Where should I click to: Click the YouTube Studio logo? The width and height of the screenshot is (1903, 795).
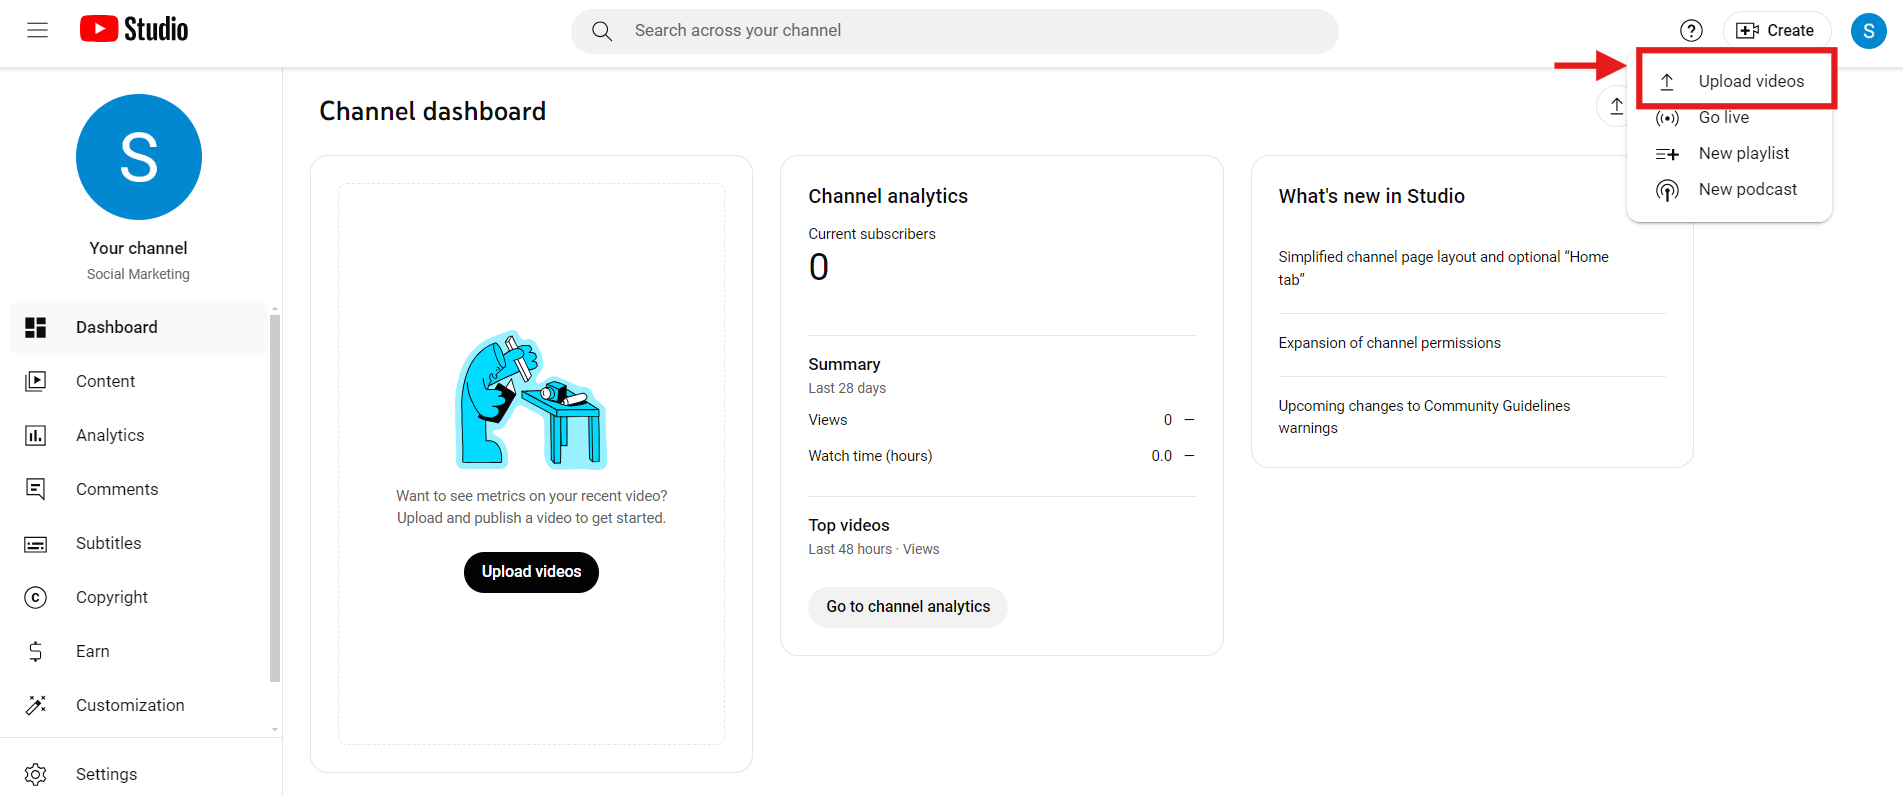pyautogui.click(x=134, y=30)
